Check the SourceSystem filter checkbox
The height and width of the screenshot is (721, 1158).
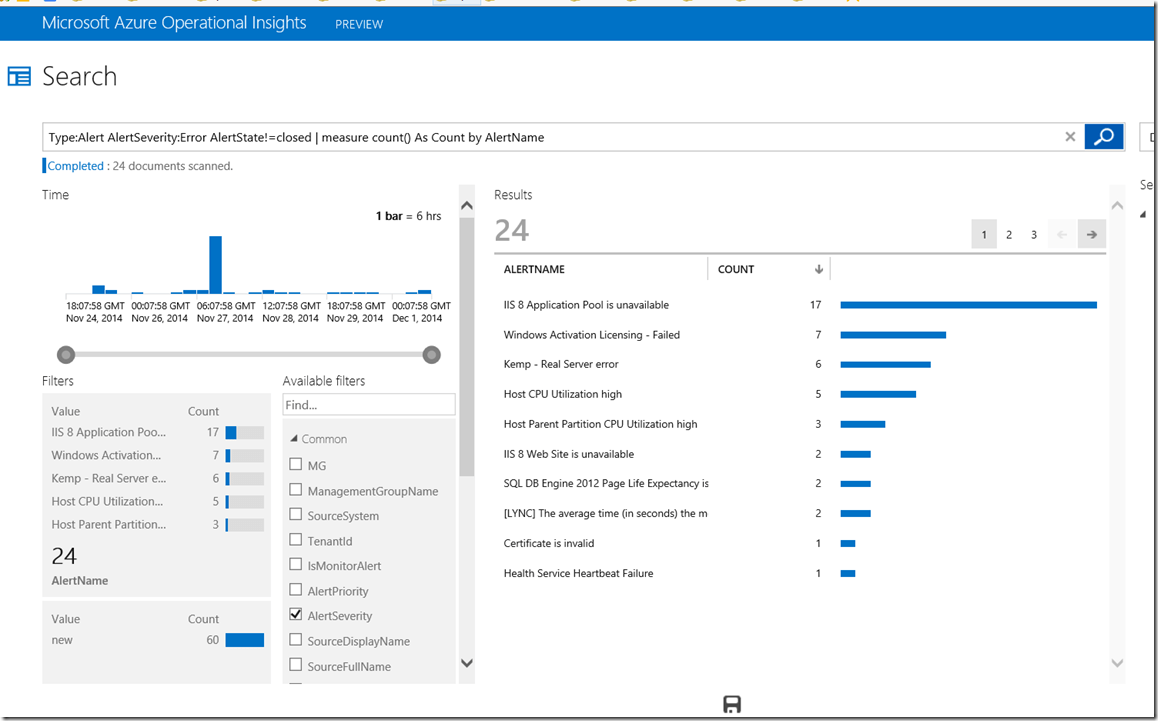[296, 515]
